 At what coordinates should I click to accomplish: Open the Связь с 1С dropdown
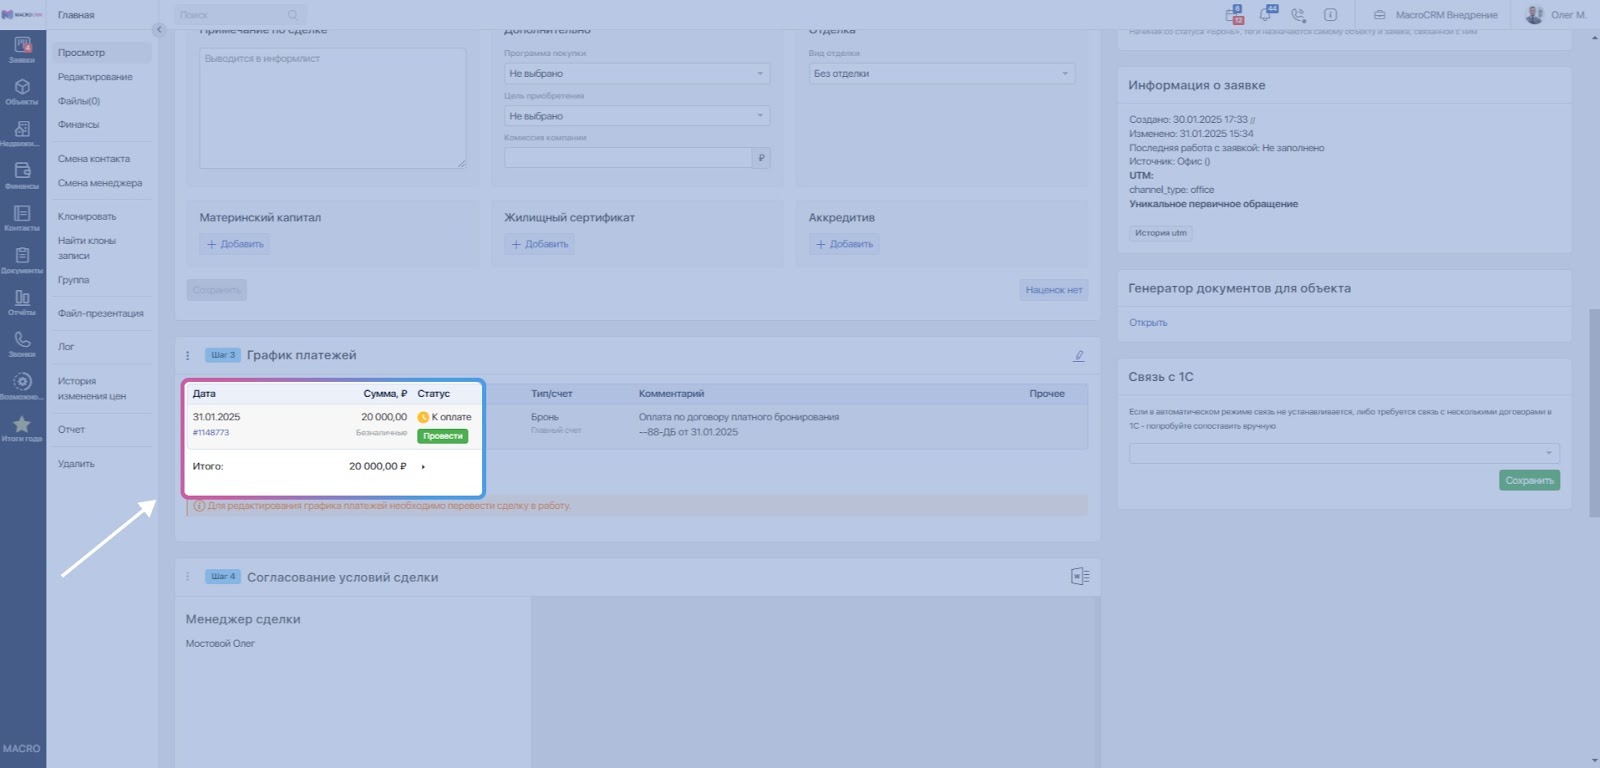tap(1343, 454)
